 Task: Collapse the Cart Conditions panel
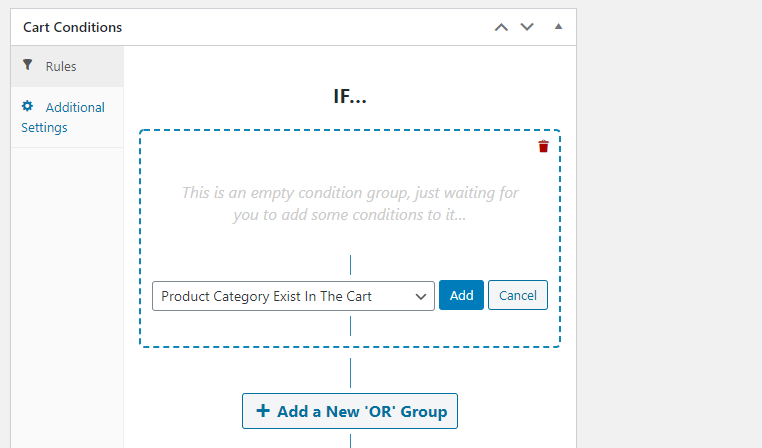point(558,27)
